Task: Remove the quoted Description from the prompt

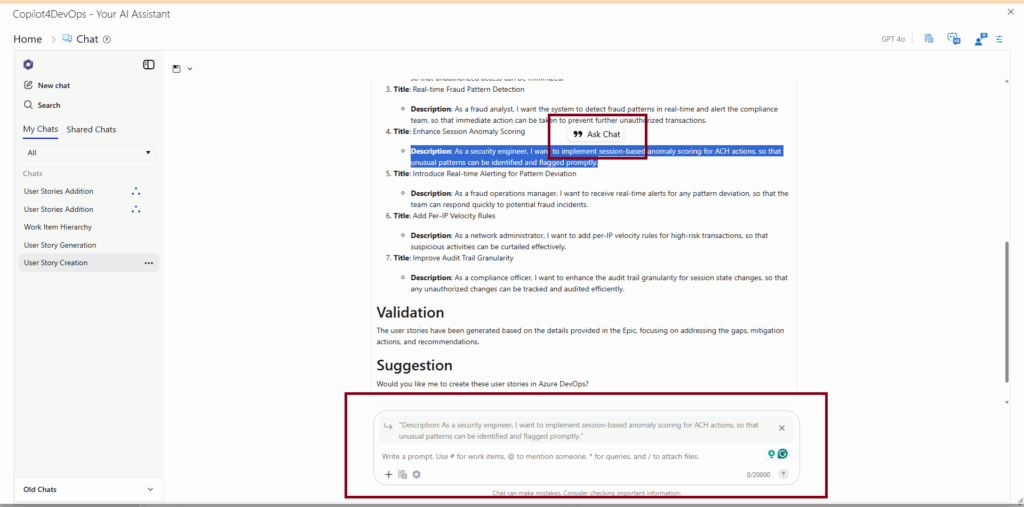Action: pyautogui.click(x=782, y=428)
